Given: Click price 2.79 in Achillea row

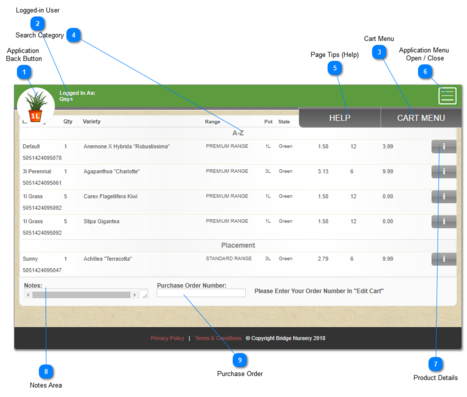Looking at the screenshot, I should [x=323, y=259].
